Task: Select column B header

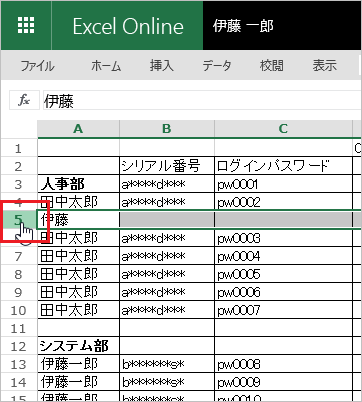Action: click(x=167, y=129)
